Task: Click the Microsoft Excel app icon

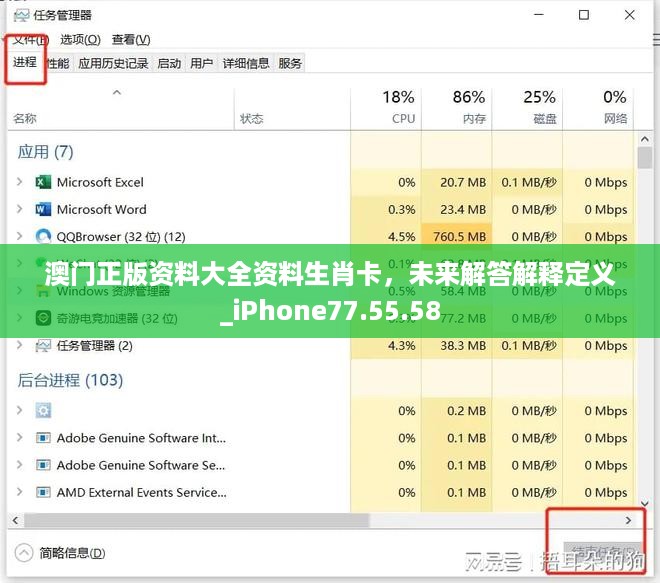Action: click(x=43, y=182)
